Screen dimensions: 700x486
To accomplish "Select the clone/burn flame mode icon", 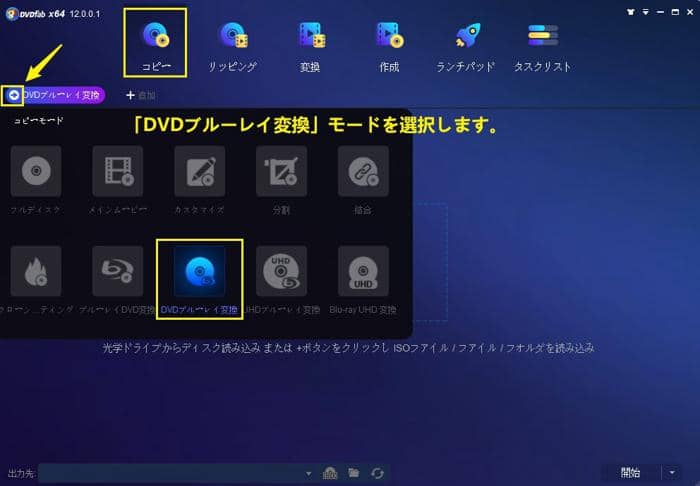I will (36, 271).
